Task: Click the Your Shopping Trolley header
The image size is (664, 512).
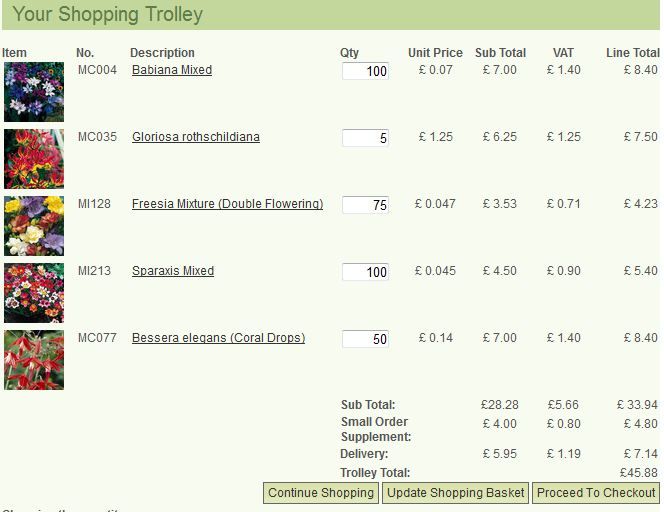Action: [x=108, y=14]
